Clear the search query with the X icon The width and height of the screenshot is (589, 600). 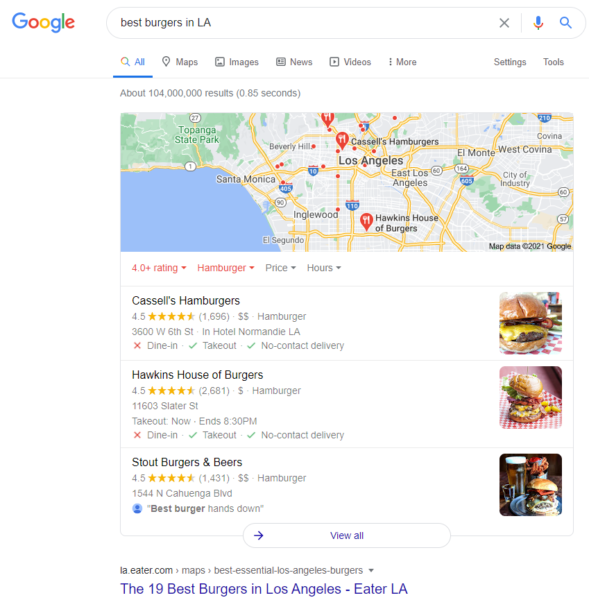click(x=504, y=23)
